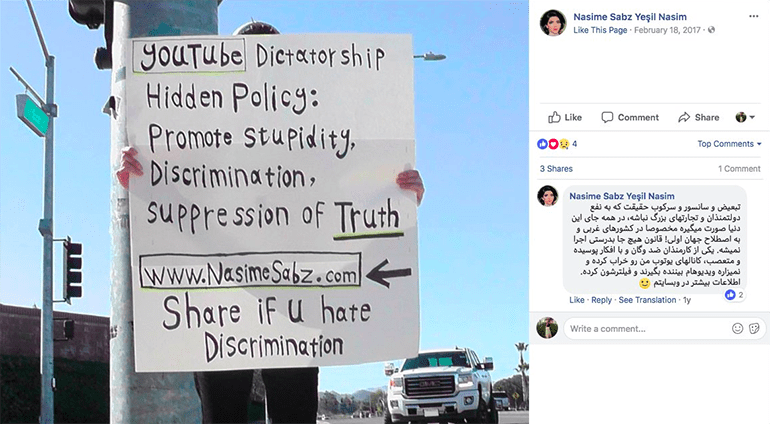View the 3 Shares list
The height and width of the screenshot is (424, 770).
556,169
